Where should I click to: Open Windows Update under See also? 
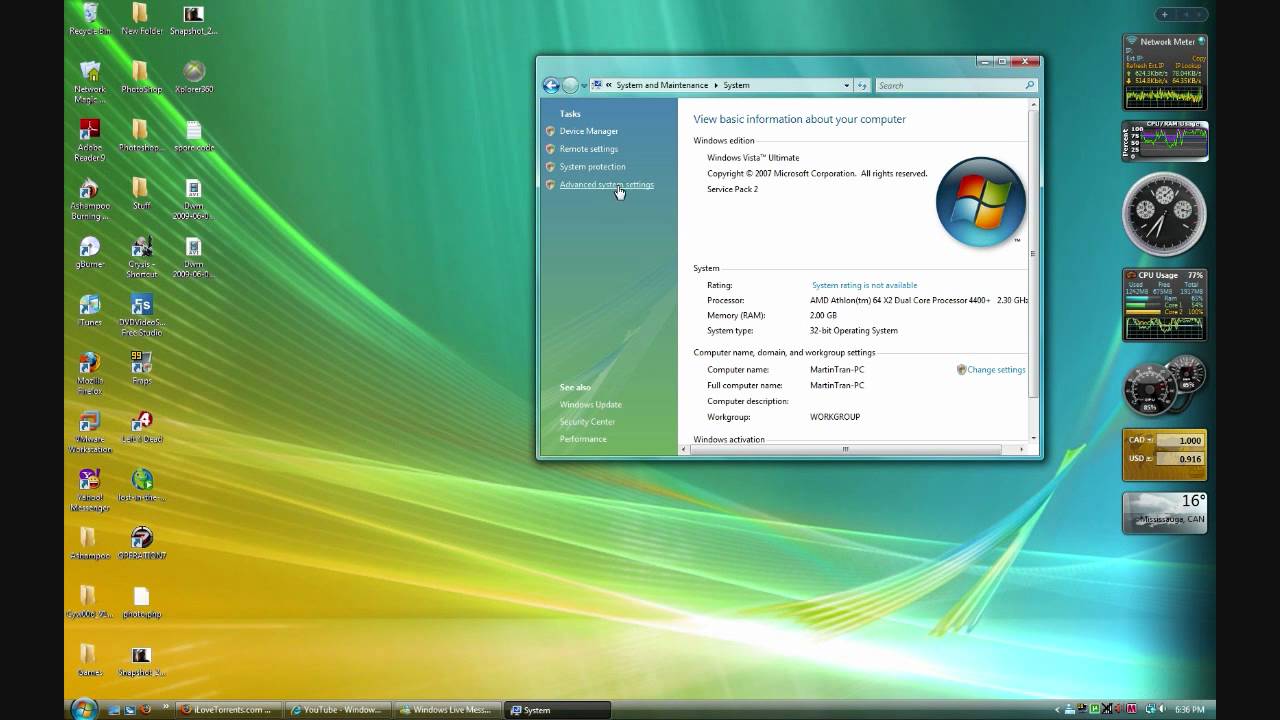[590, 405]
